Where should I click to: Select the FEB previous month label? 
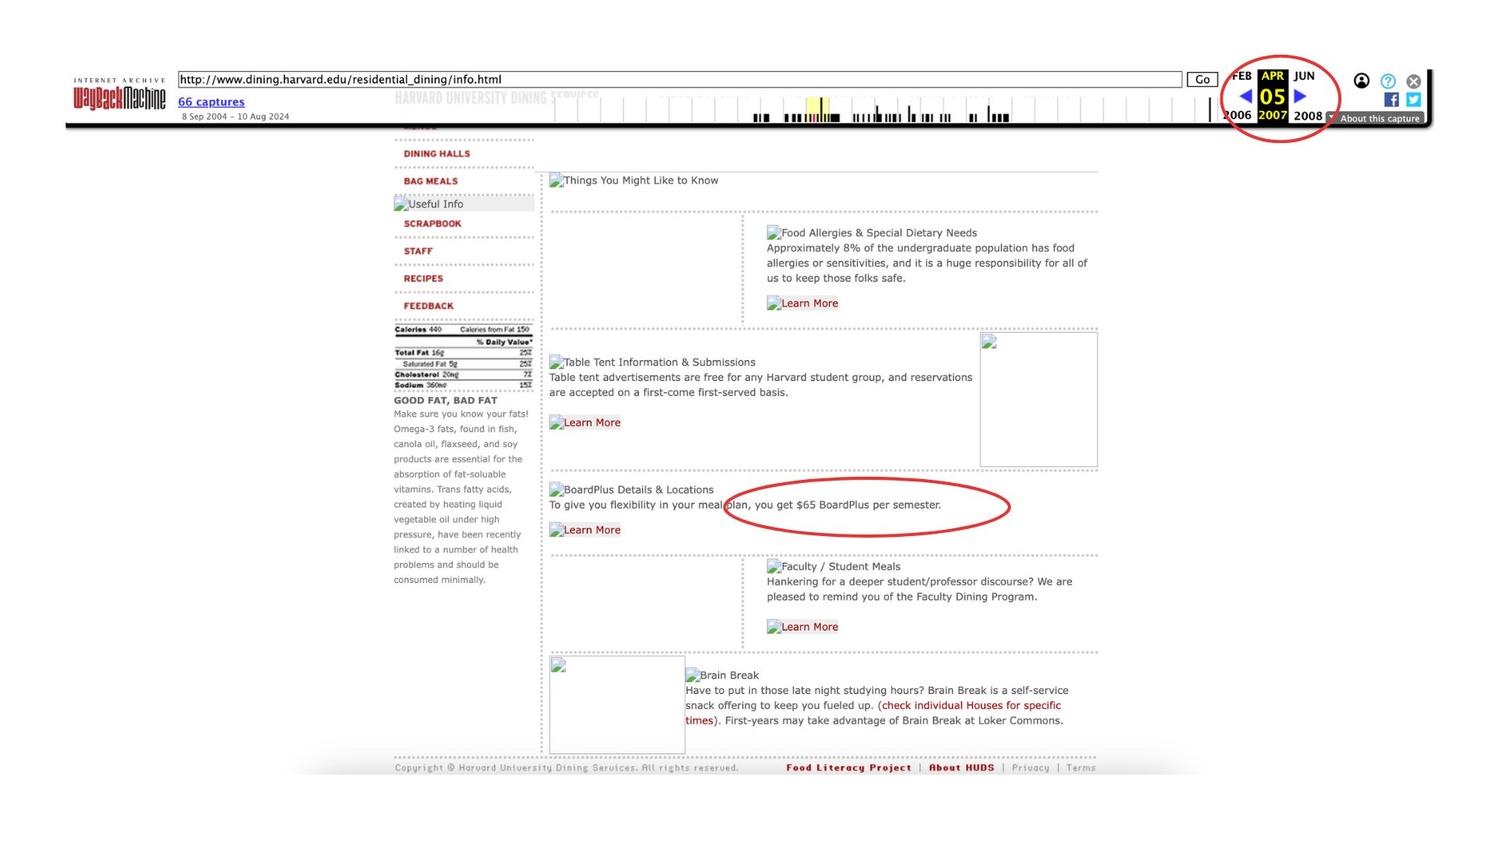pos(1241,76)
